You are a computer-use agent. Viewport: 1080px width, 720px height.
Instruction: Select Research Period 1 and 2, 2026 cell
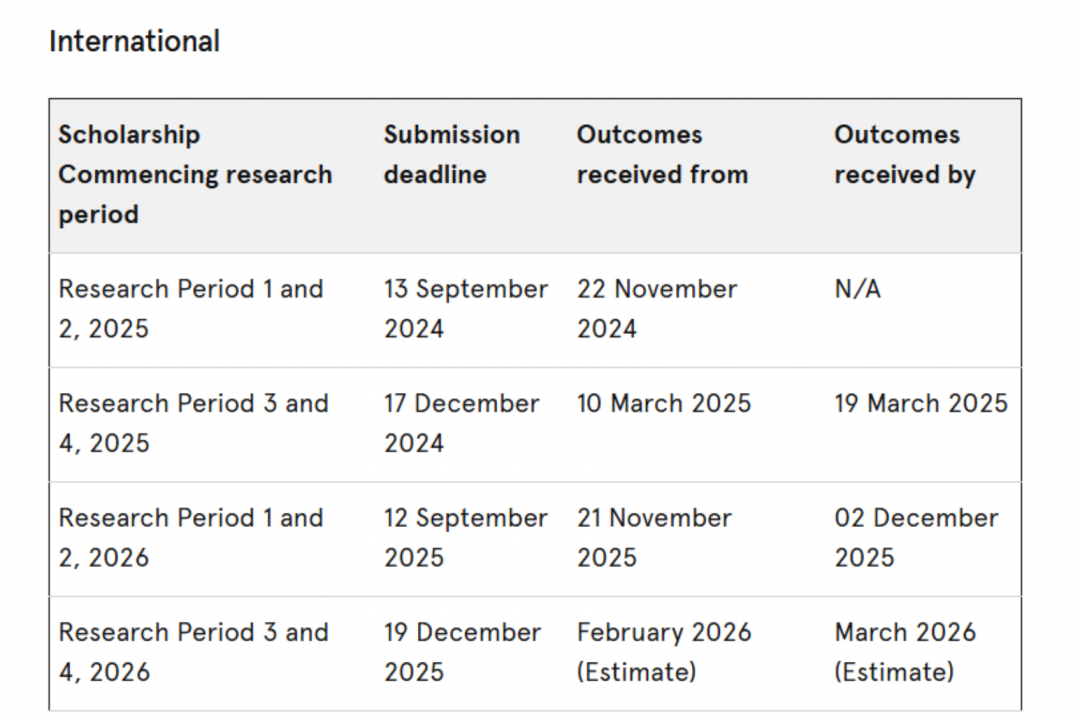point(191,537)
